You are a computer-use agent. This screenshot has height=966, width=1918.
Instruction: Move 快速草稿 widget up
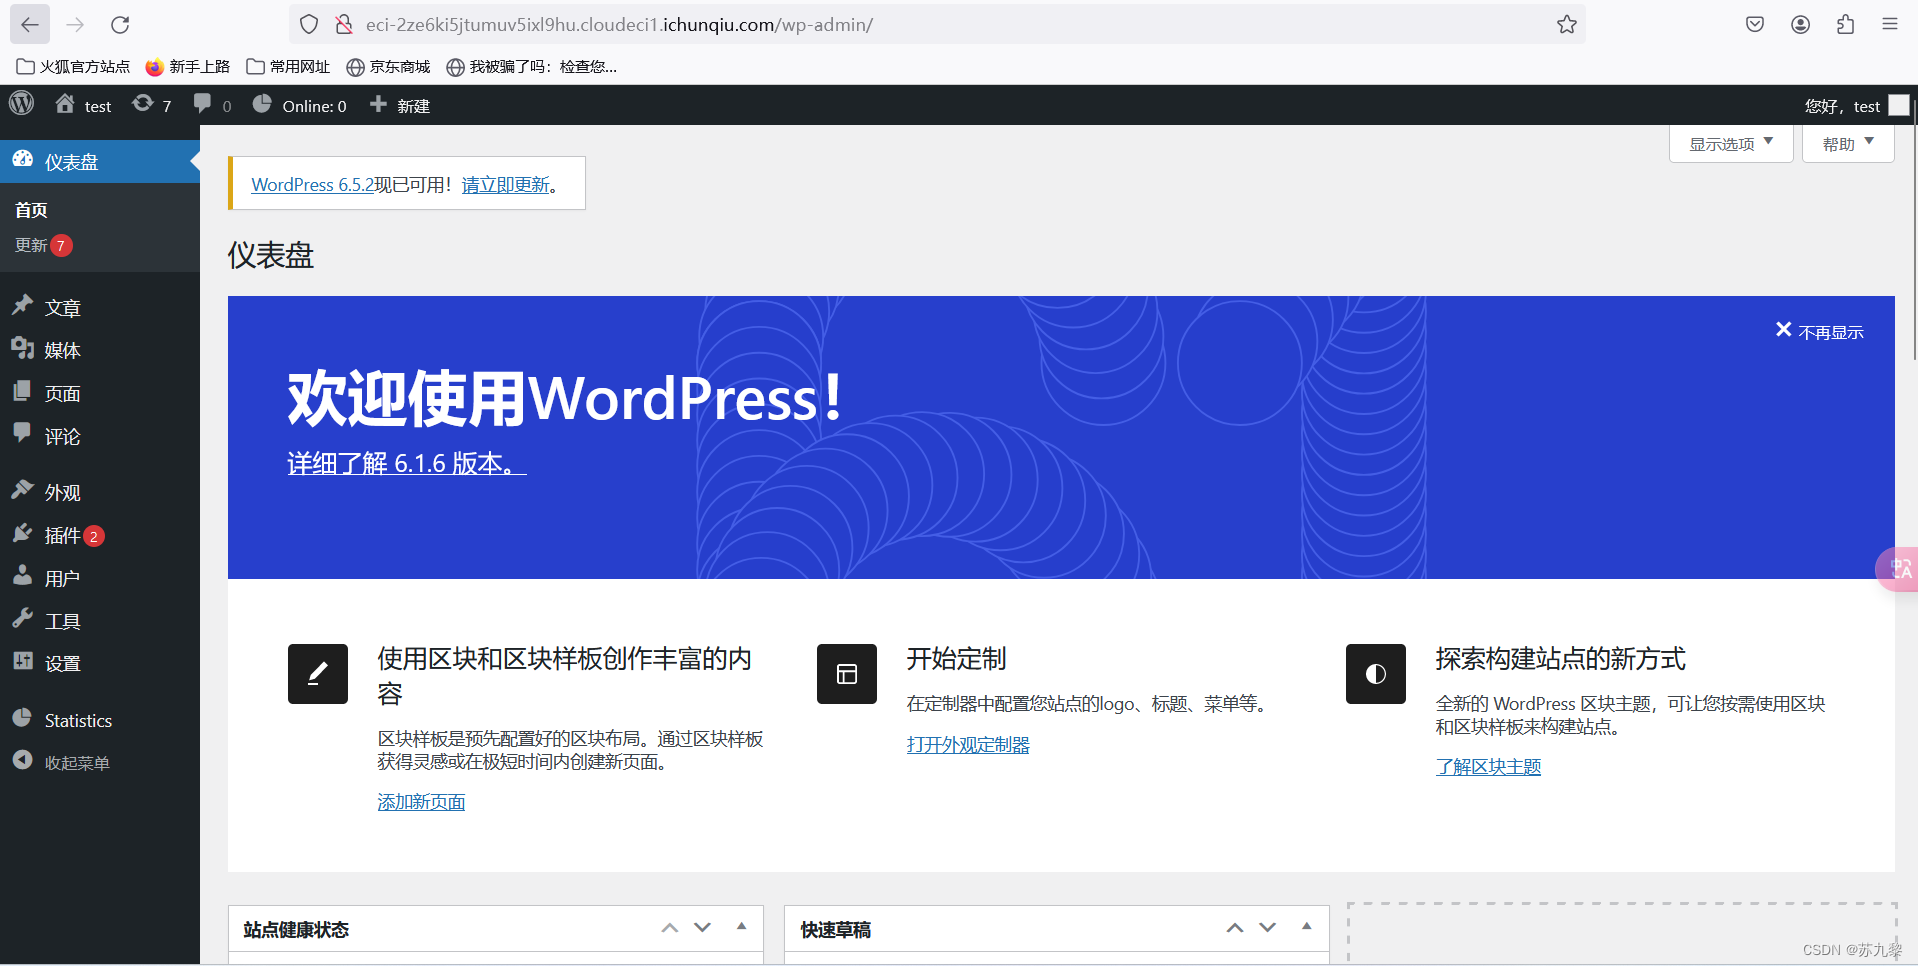pos(1235,928)
